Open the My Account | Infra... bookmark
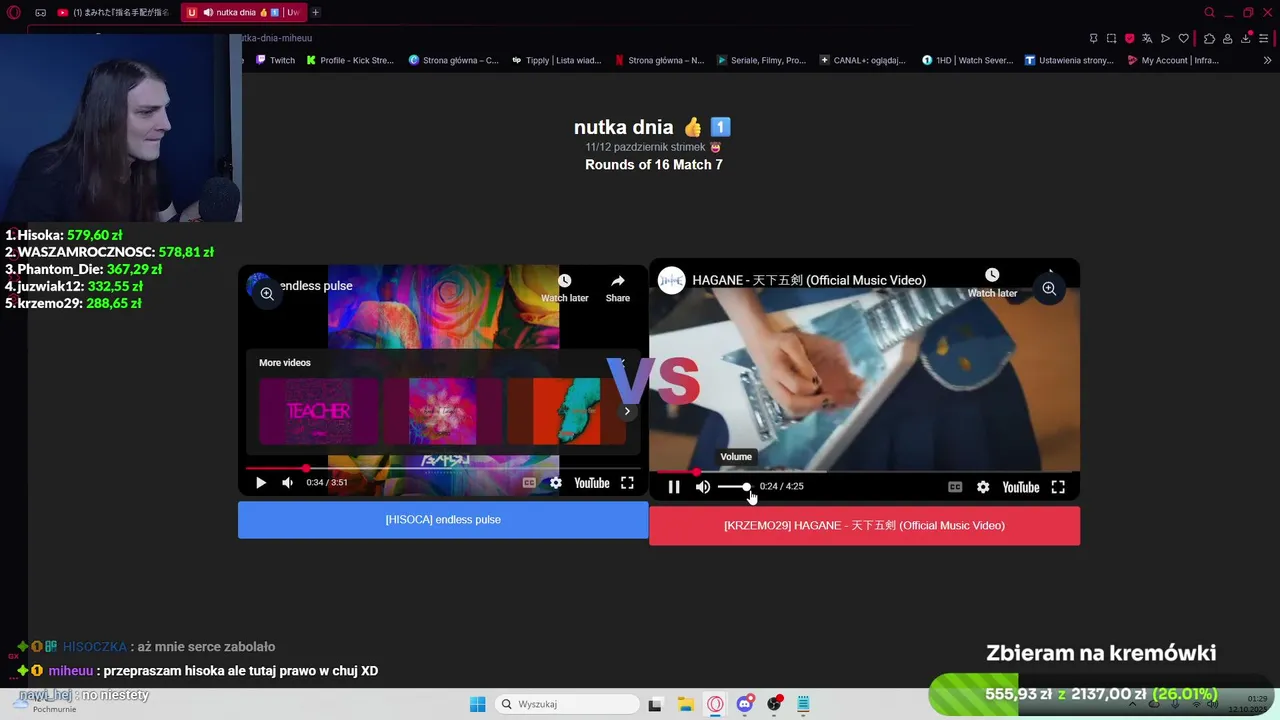This screenshot has width=1280, height=720. [x=1172, y=60]
